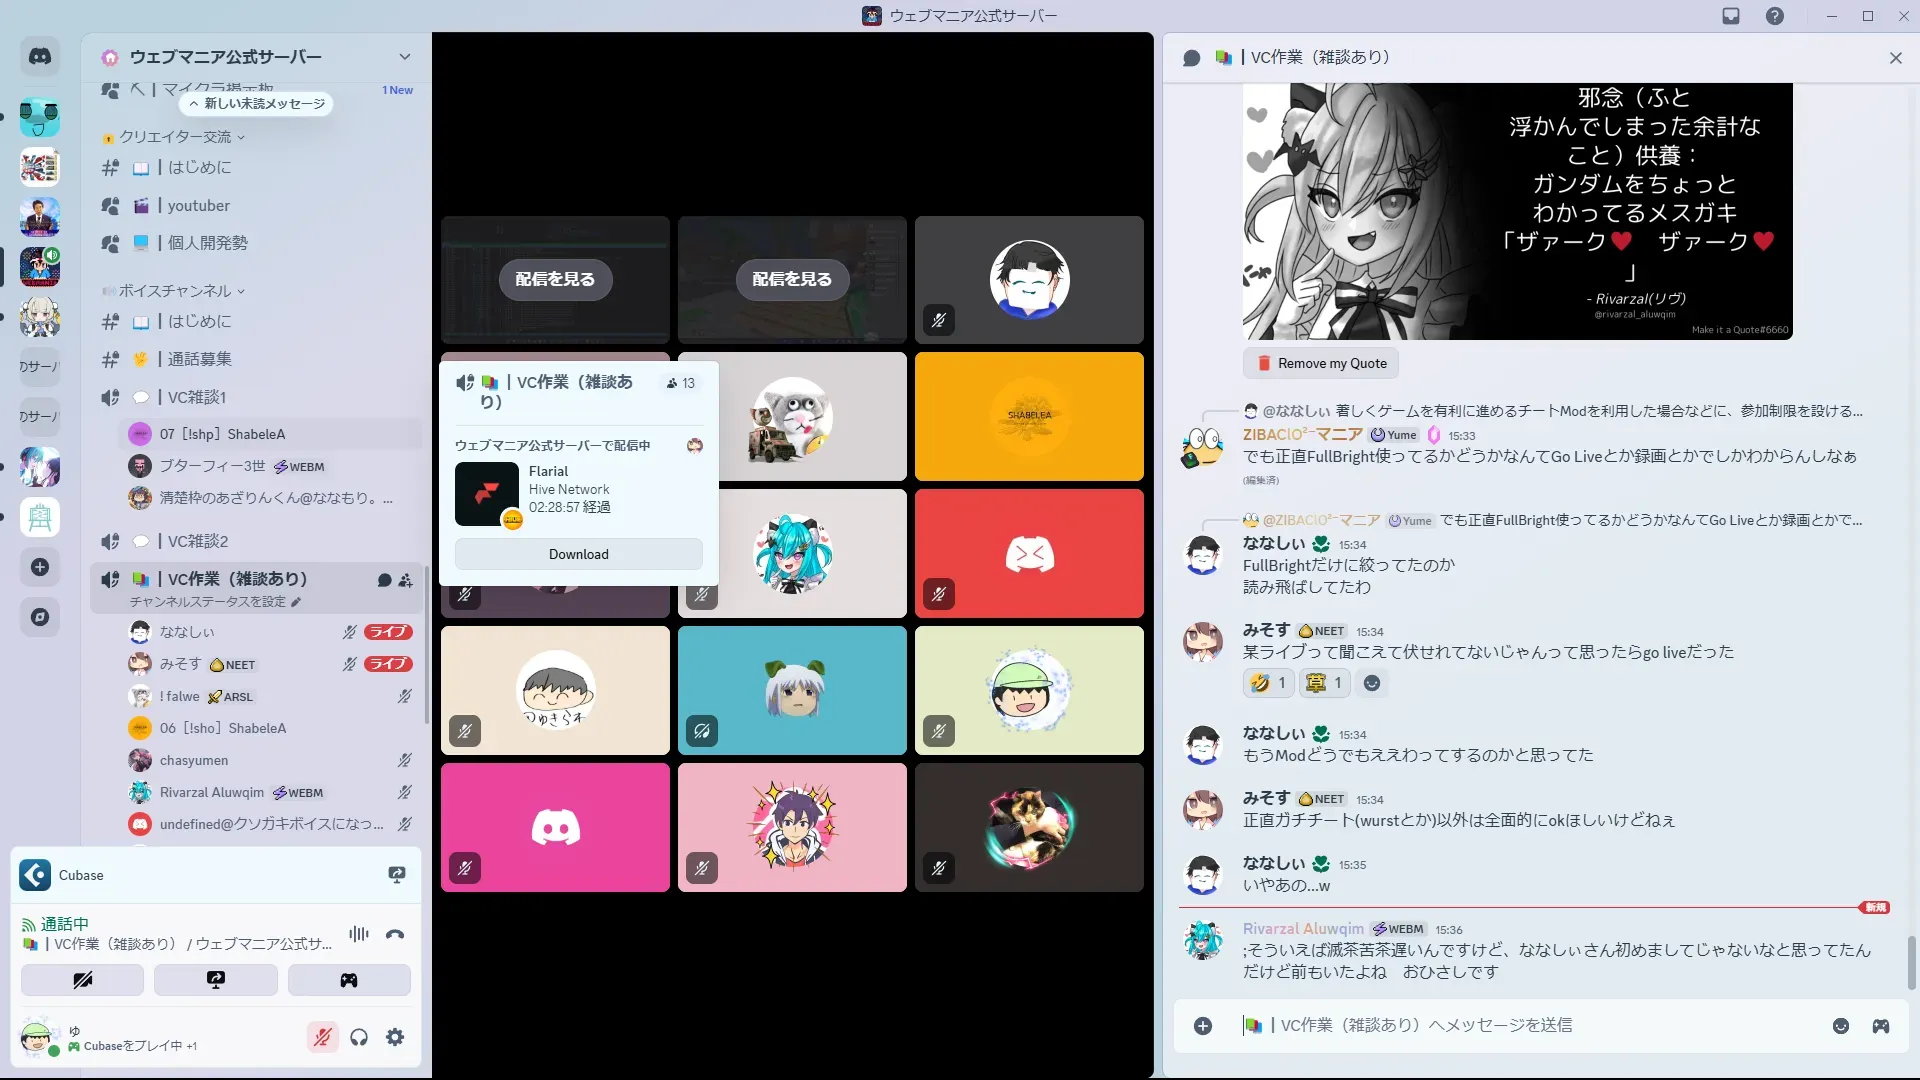Screen dimensions: 1920x1080
Task: Click the Download button for Flarial
Action: pyautogui.click(x=578, y=554)
